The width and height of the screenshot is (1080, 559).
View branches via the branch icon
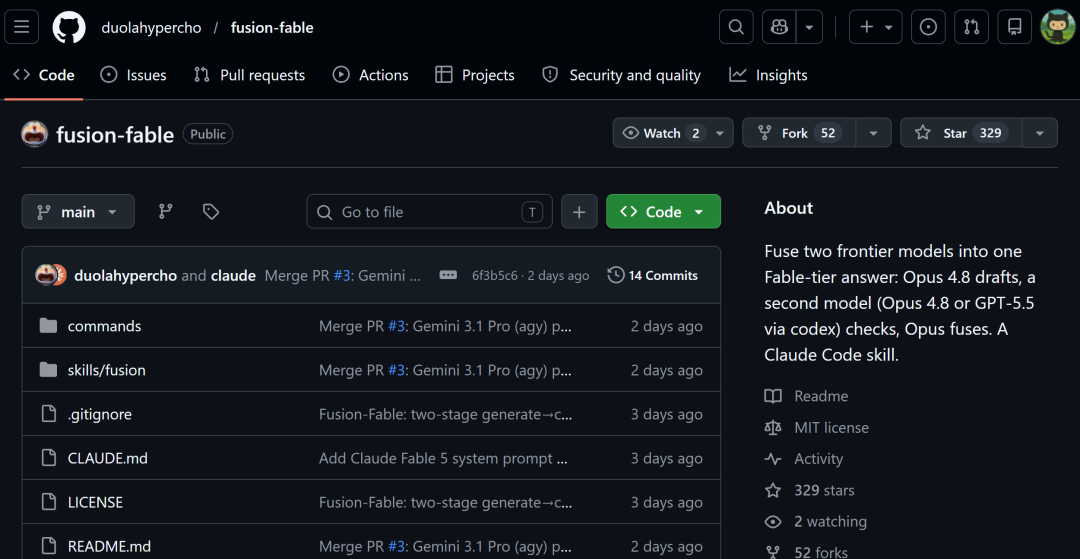(x=165, y=212)
